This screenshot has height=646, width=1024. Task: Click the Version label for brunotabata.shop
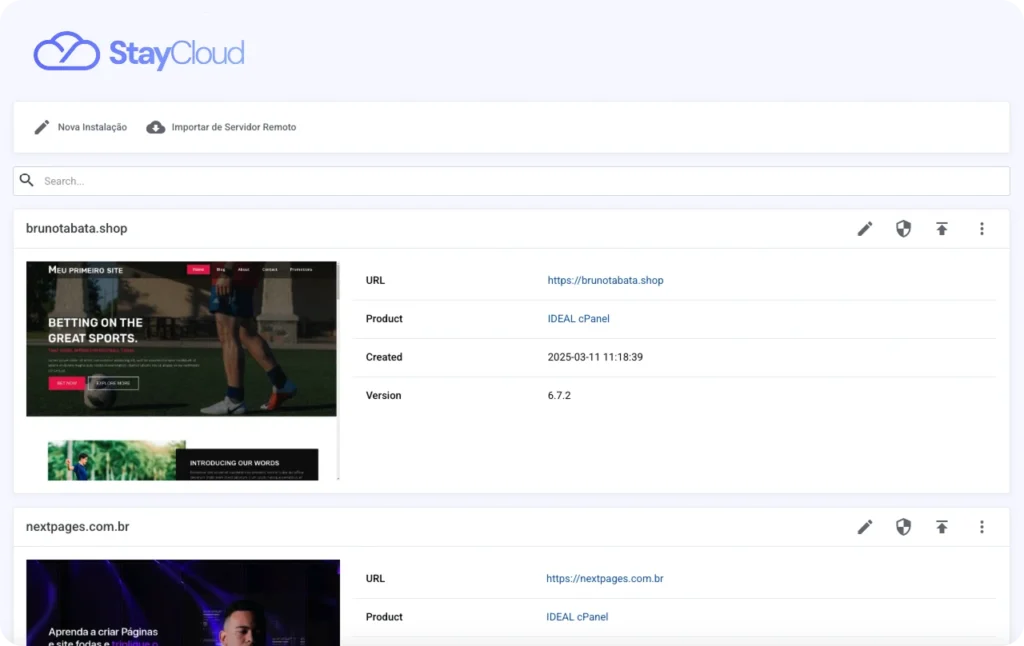point(383,395)
